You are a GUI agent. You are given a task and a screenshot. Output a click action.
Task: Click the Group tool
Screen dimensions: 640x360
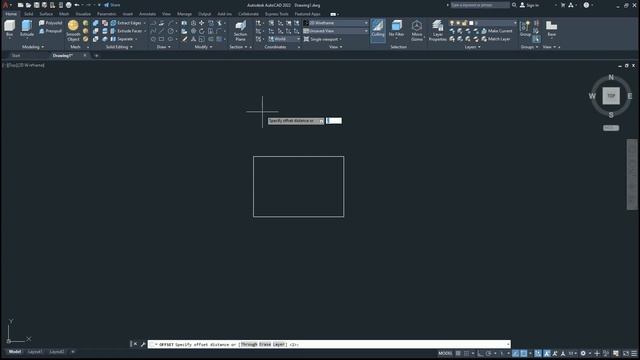pyautogui.click(x=525, y=29)
